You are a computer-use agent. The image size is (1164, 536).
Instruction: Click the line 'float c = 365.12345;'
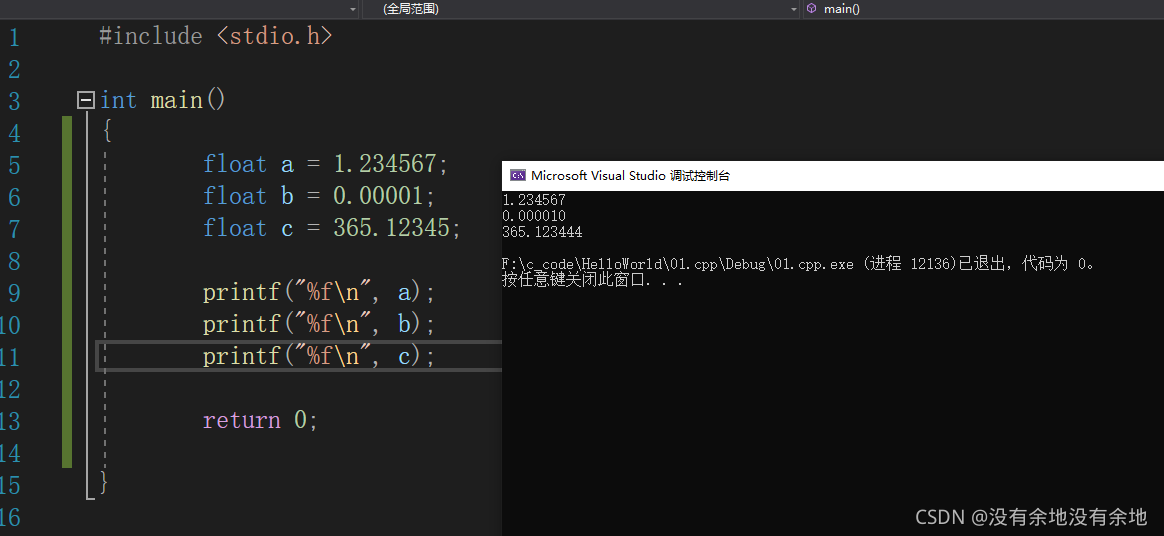pyautogui.click(x=332, y=227)
